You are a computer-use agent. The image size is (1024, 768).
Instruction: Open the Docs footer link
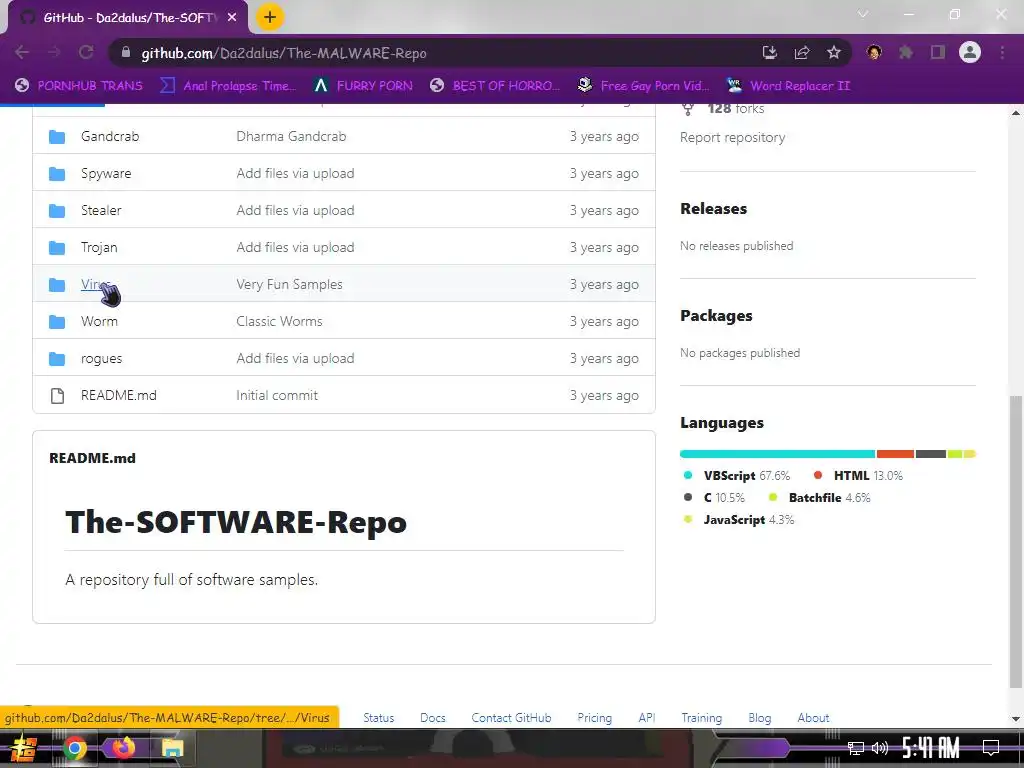coord(433,718)
